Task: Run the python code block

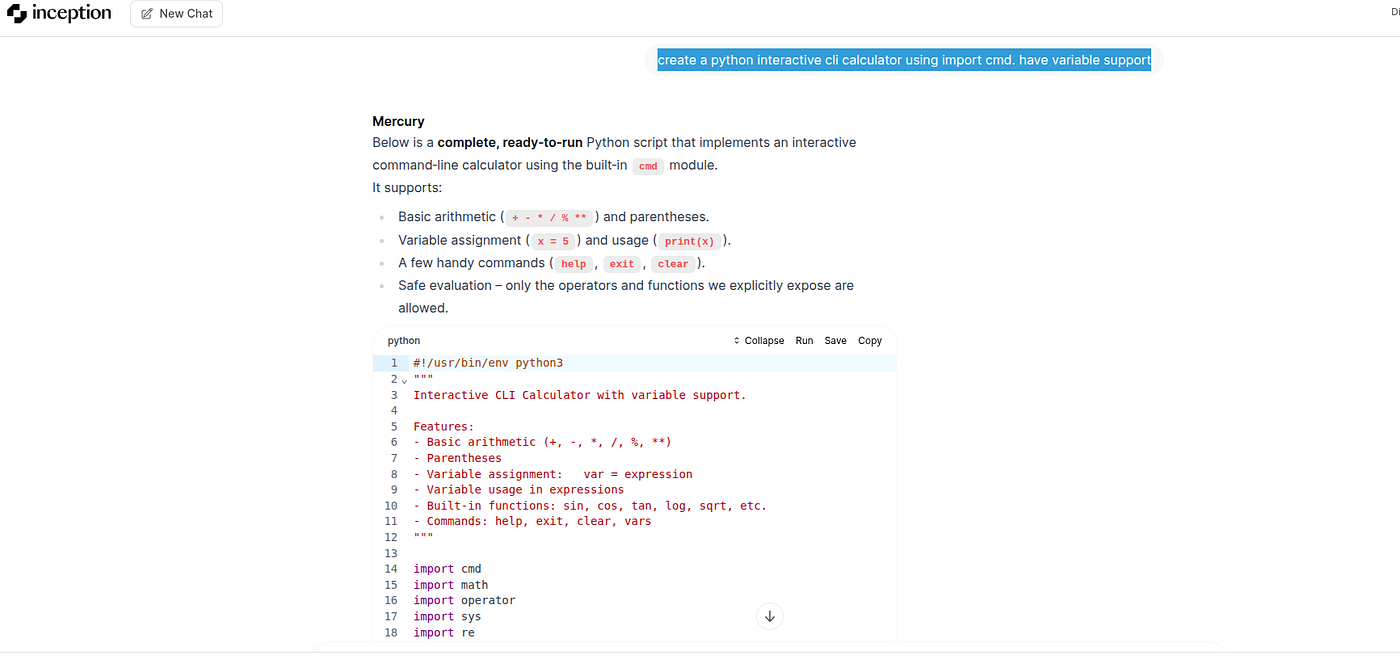Action: coord(804,341)
